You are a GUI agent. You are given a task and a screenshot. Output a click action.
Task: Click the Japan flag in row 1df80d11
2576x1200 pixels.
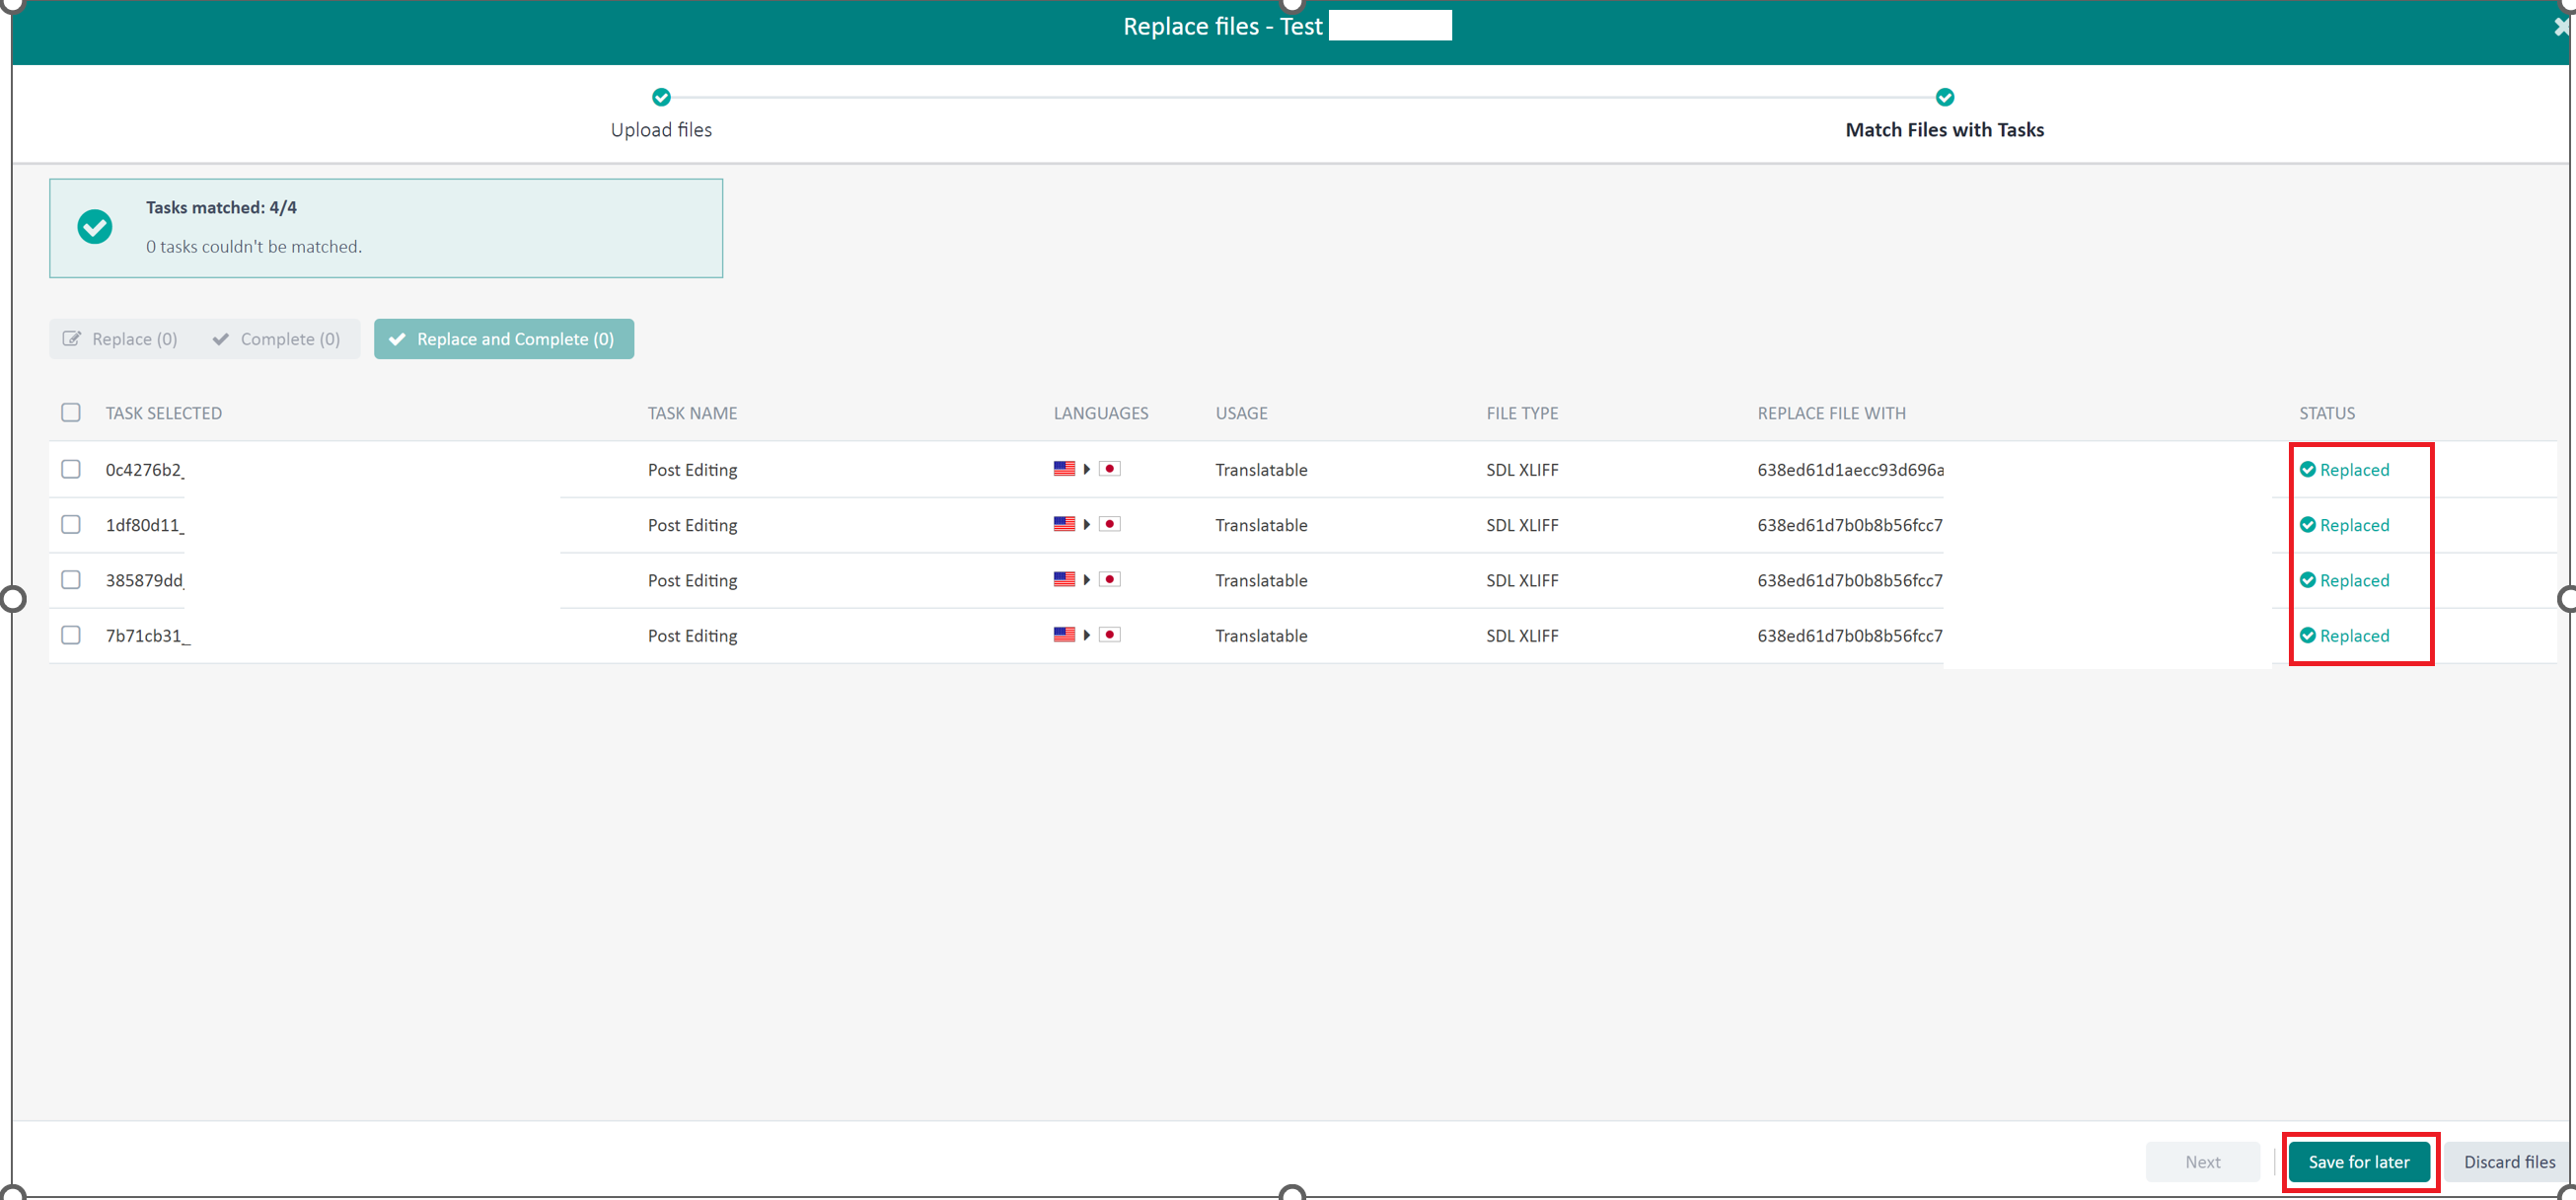[x=1109, y=524]
